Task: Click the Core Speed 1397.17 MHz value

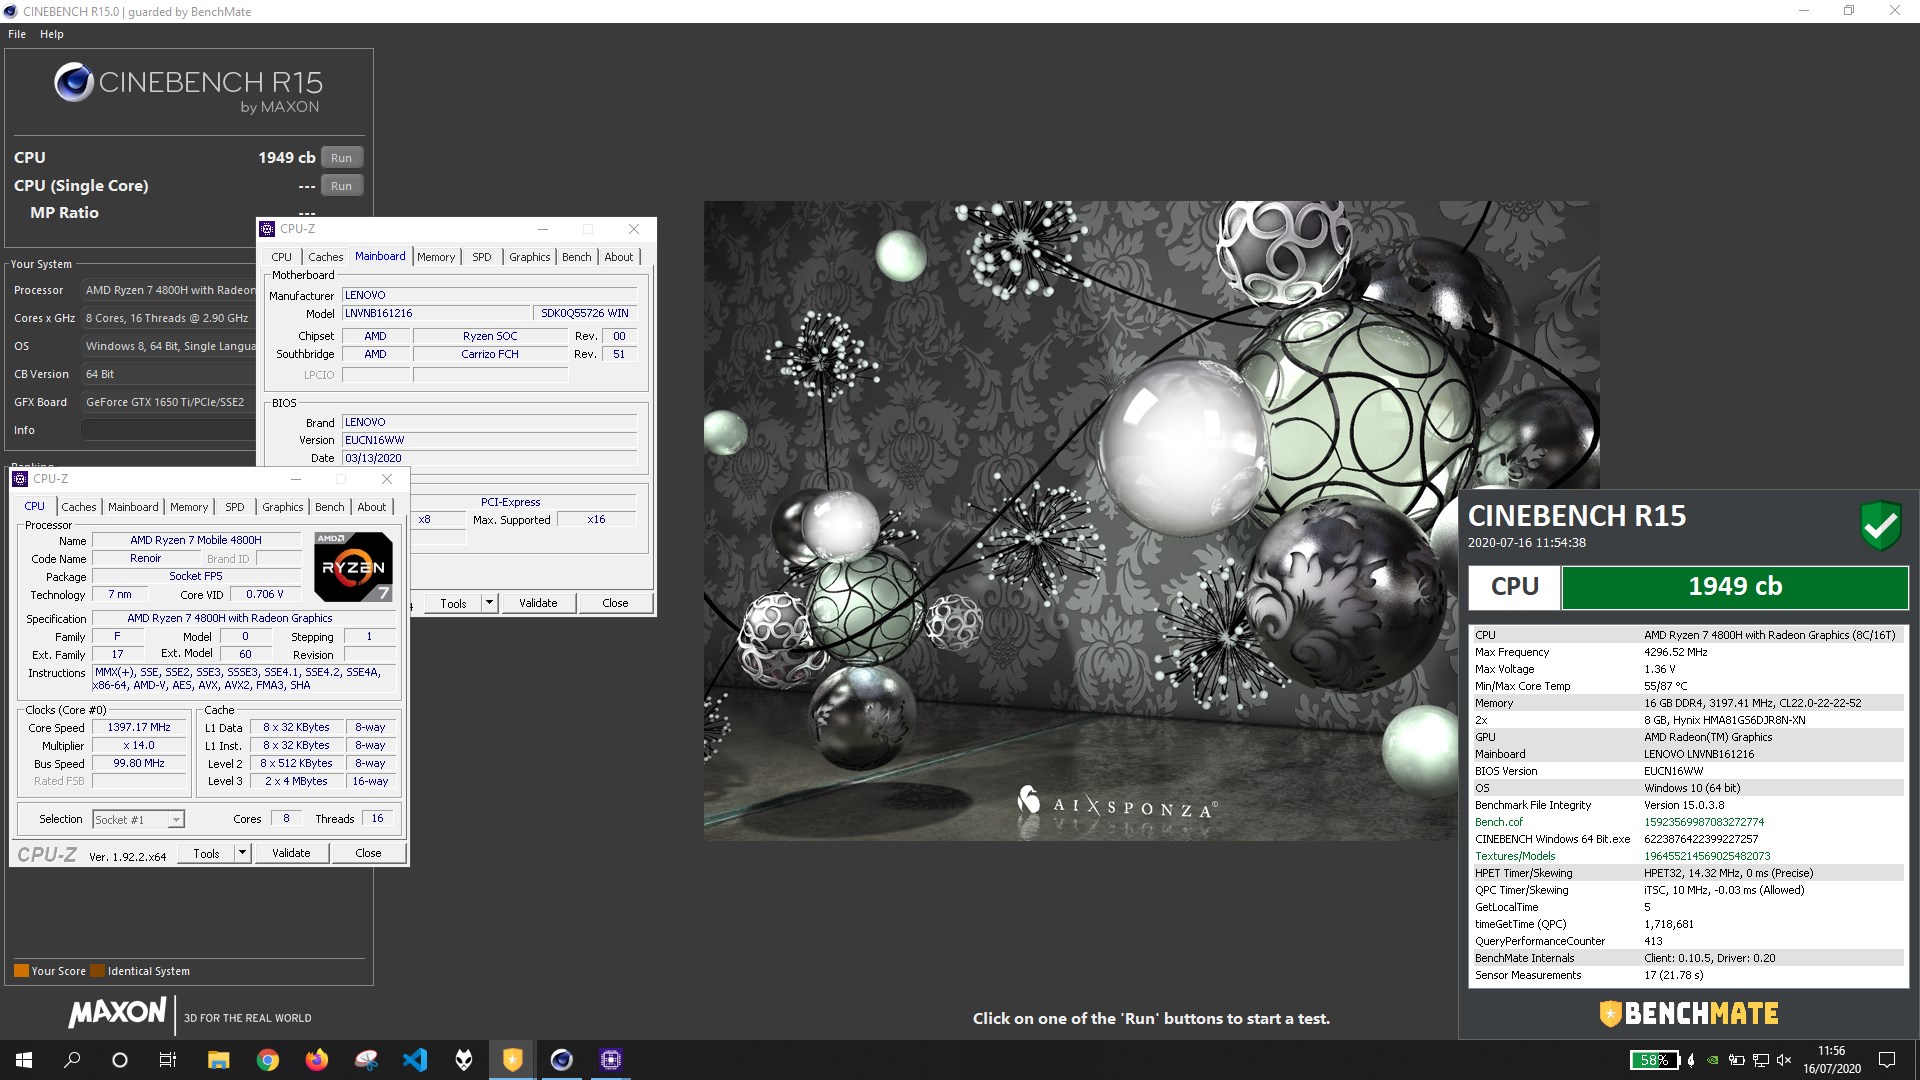Action: click(139, 728)
